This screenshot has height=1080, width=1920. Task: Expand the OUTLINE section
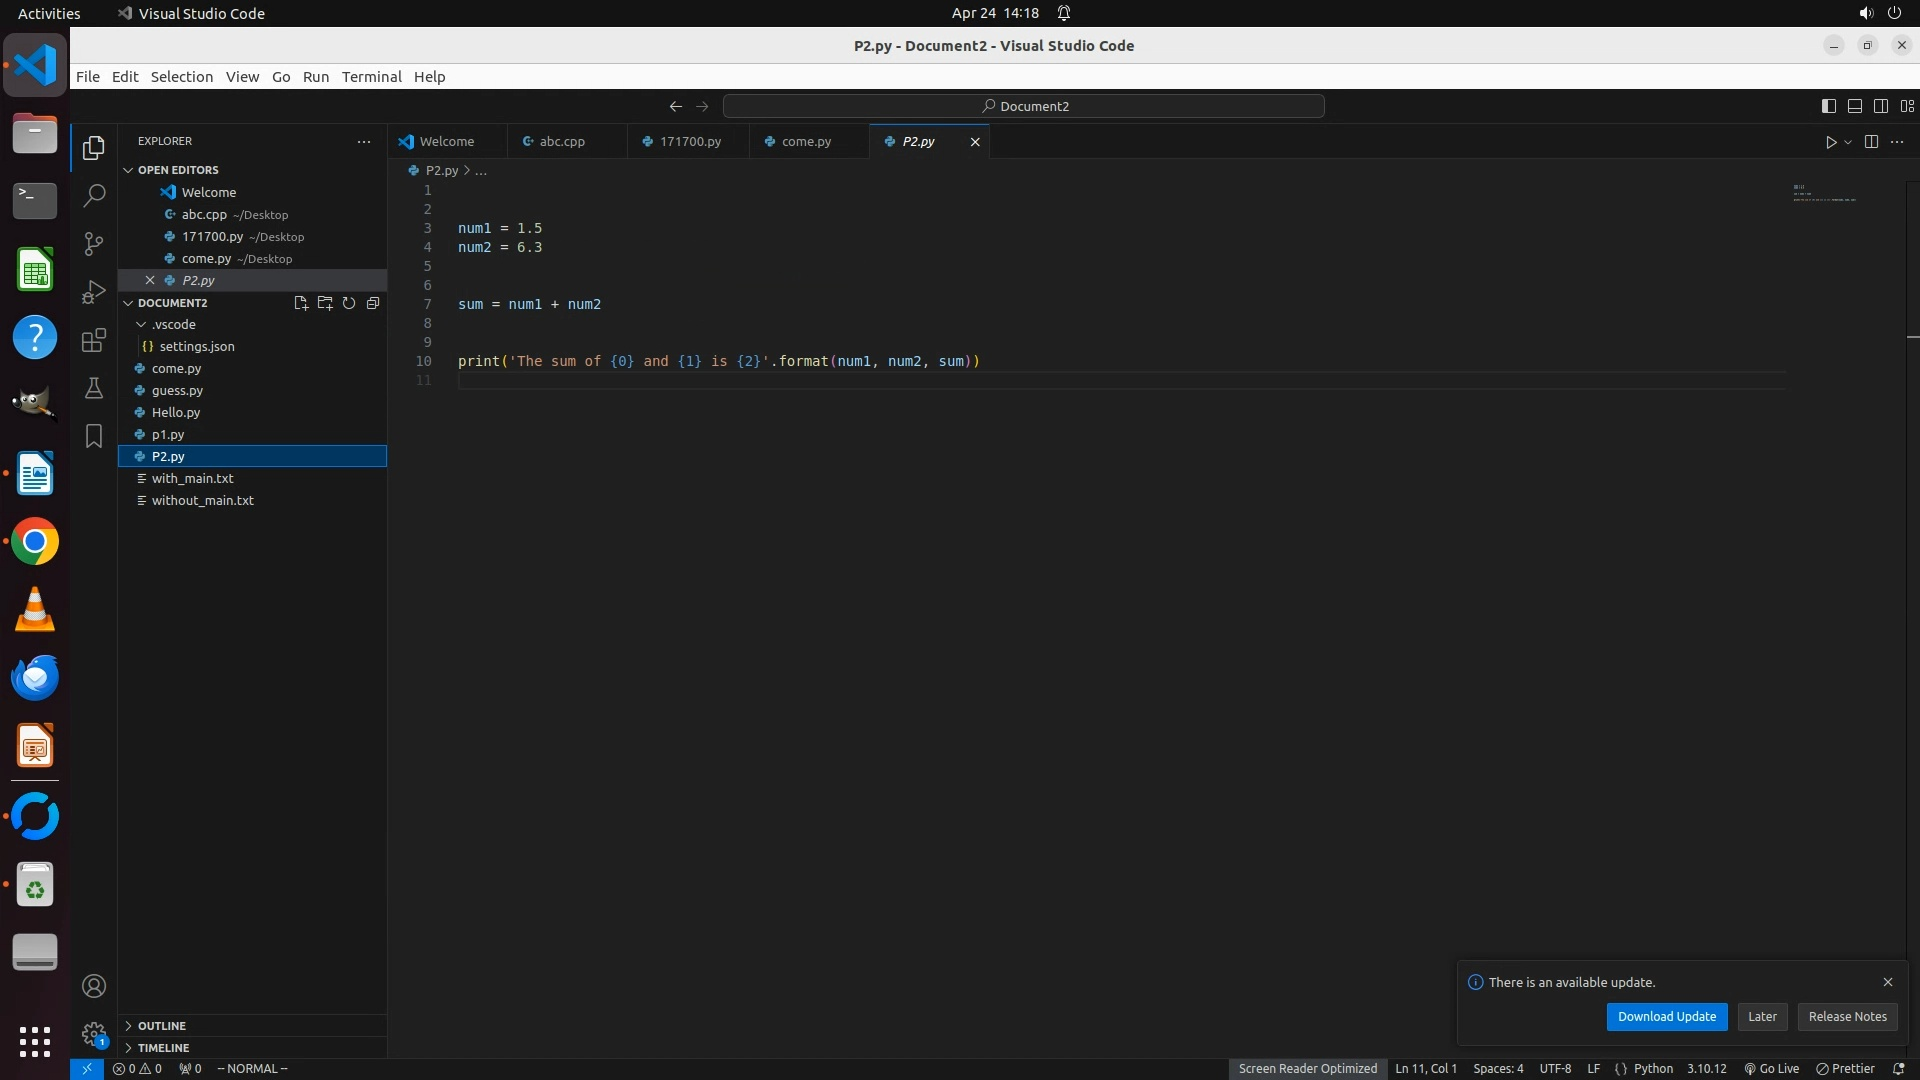(162, 1026)
